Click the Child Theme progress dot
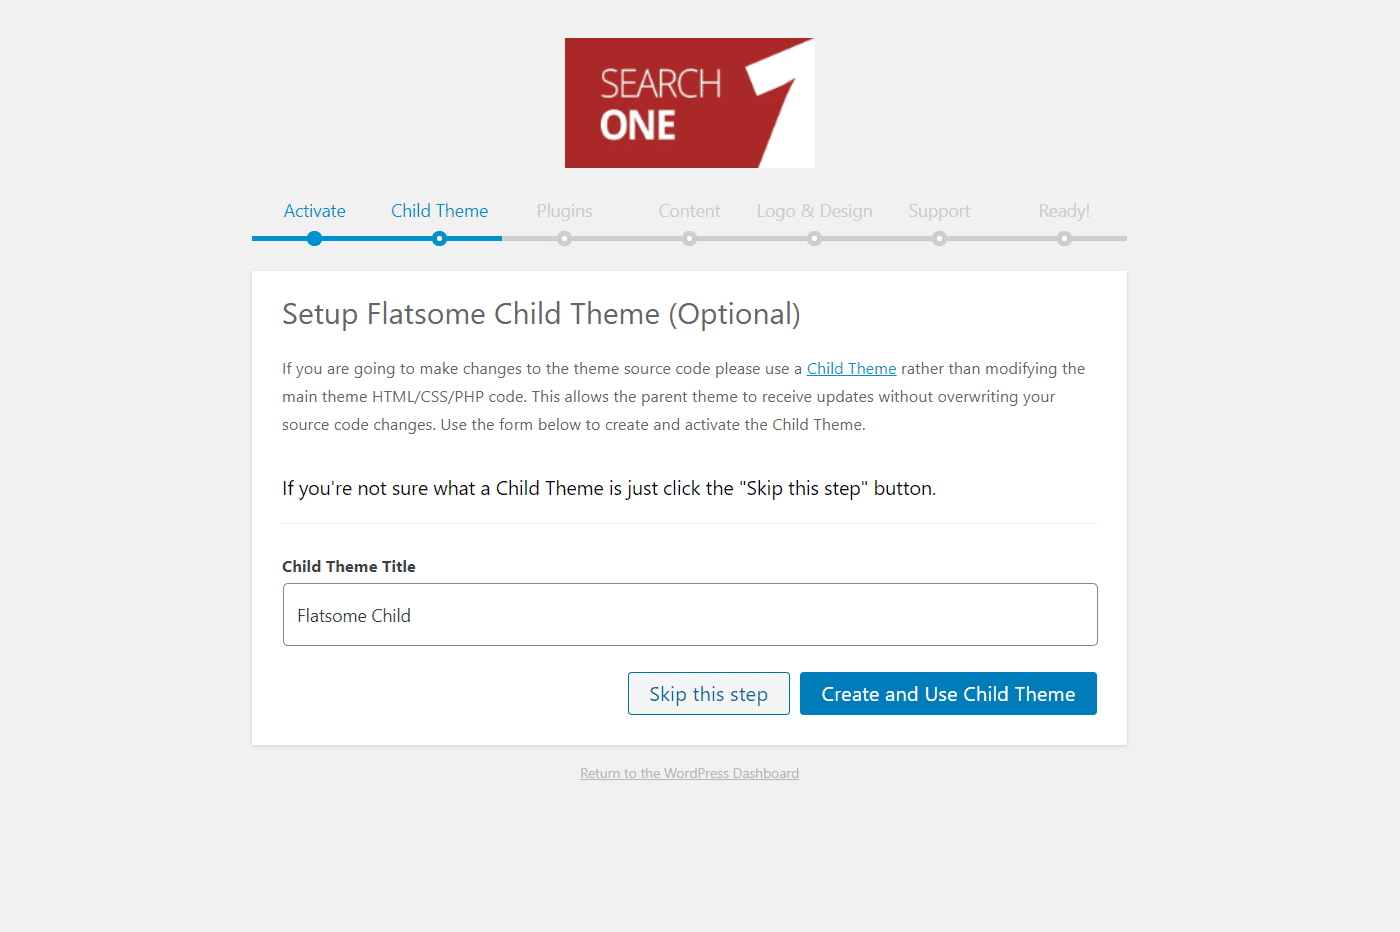Image resolution: width=1400 pixels, height=932 pixels. pyautogui.click(x=439, y=238)
